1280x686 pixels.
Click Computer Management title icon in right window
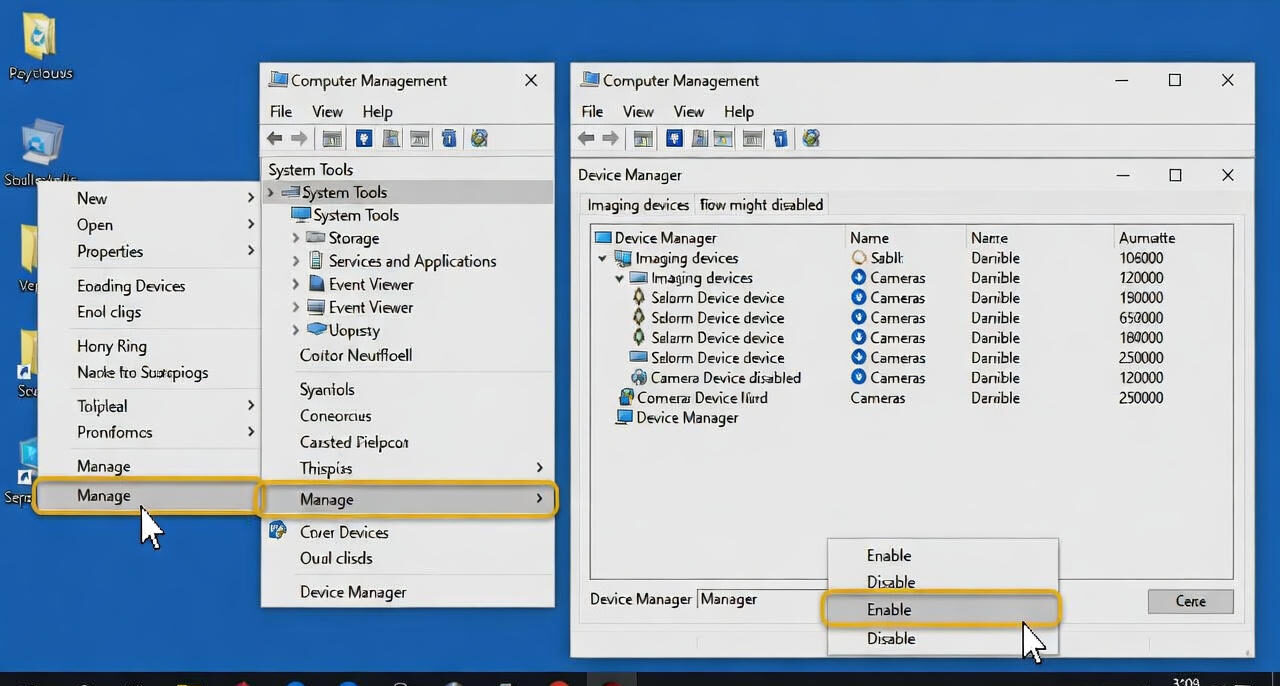pyautogui.click(x=590, y=80)
